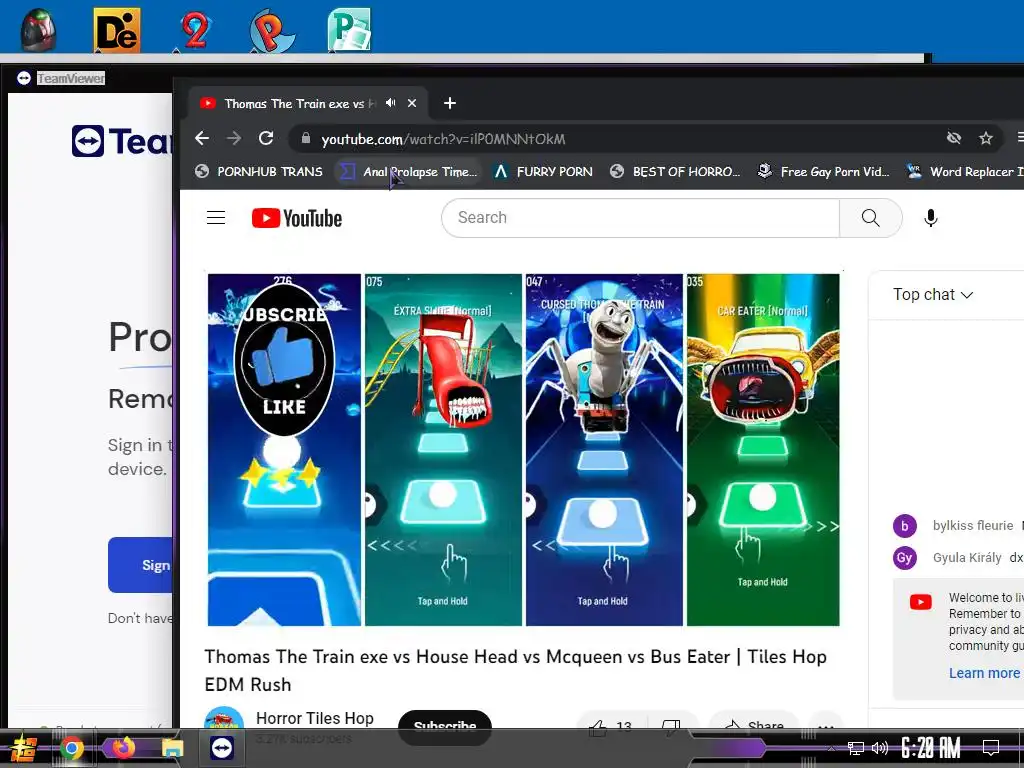Start voice search with the microphone icon
The height and width of the screenshot is (768, 1024).
[x=931, y=217]
